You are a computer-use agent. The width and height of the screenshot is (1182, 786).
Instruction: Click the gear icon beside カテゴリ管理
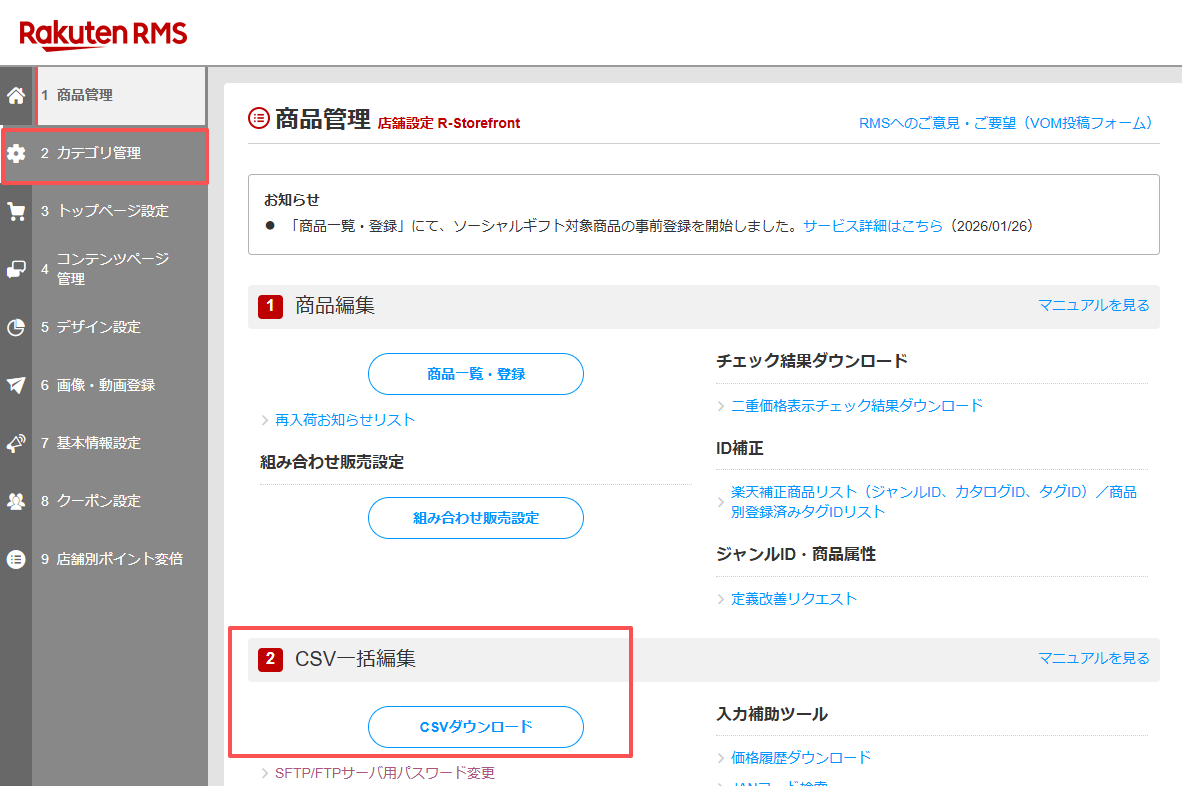pyautogui.click(x=16, y=154)
